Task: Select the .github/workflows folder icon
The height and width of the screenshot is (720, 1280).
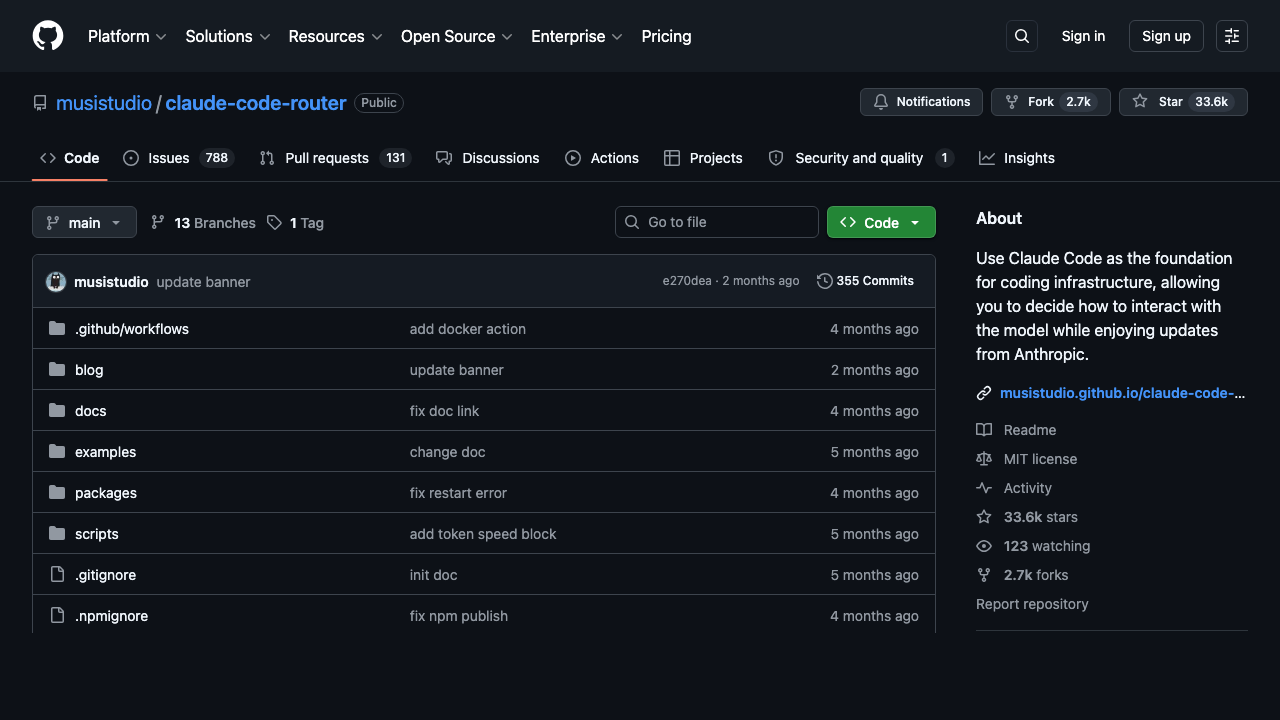Action: tap(57, 329)
